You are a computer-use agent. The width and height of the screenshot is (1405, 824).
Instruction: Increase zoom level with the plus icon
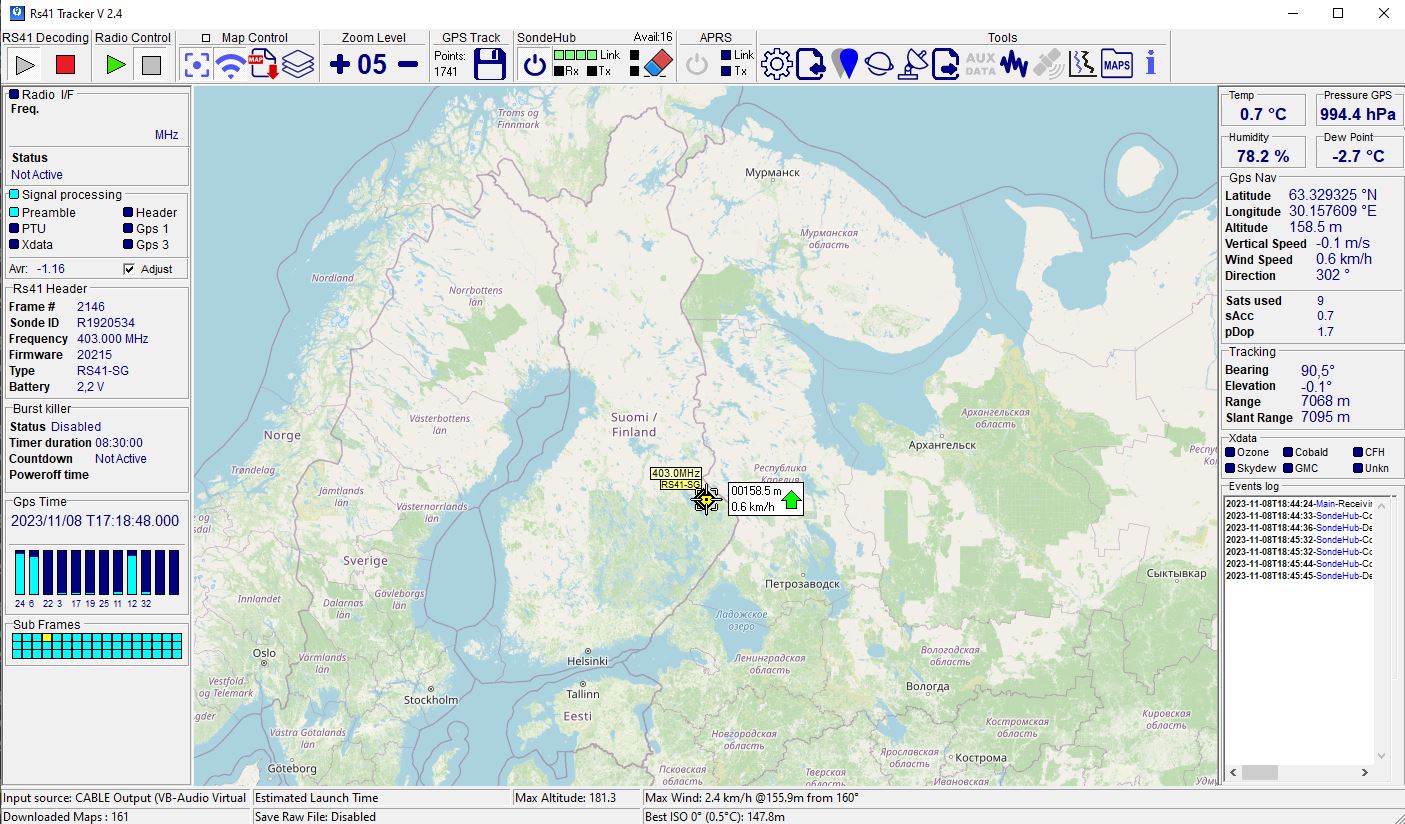(340, 65)
